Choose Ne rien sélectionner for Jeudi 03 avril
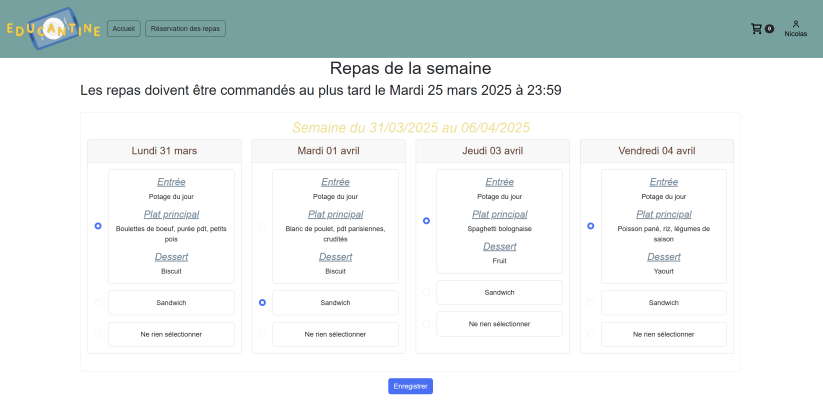Screen dimensions: 823x400 click(426, 323)
